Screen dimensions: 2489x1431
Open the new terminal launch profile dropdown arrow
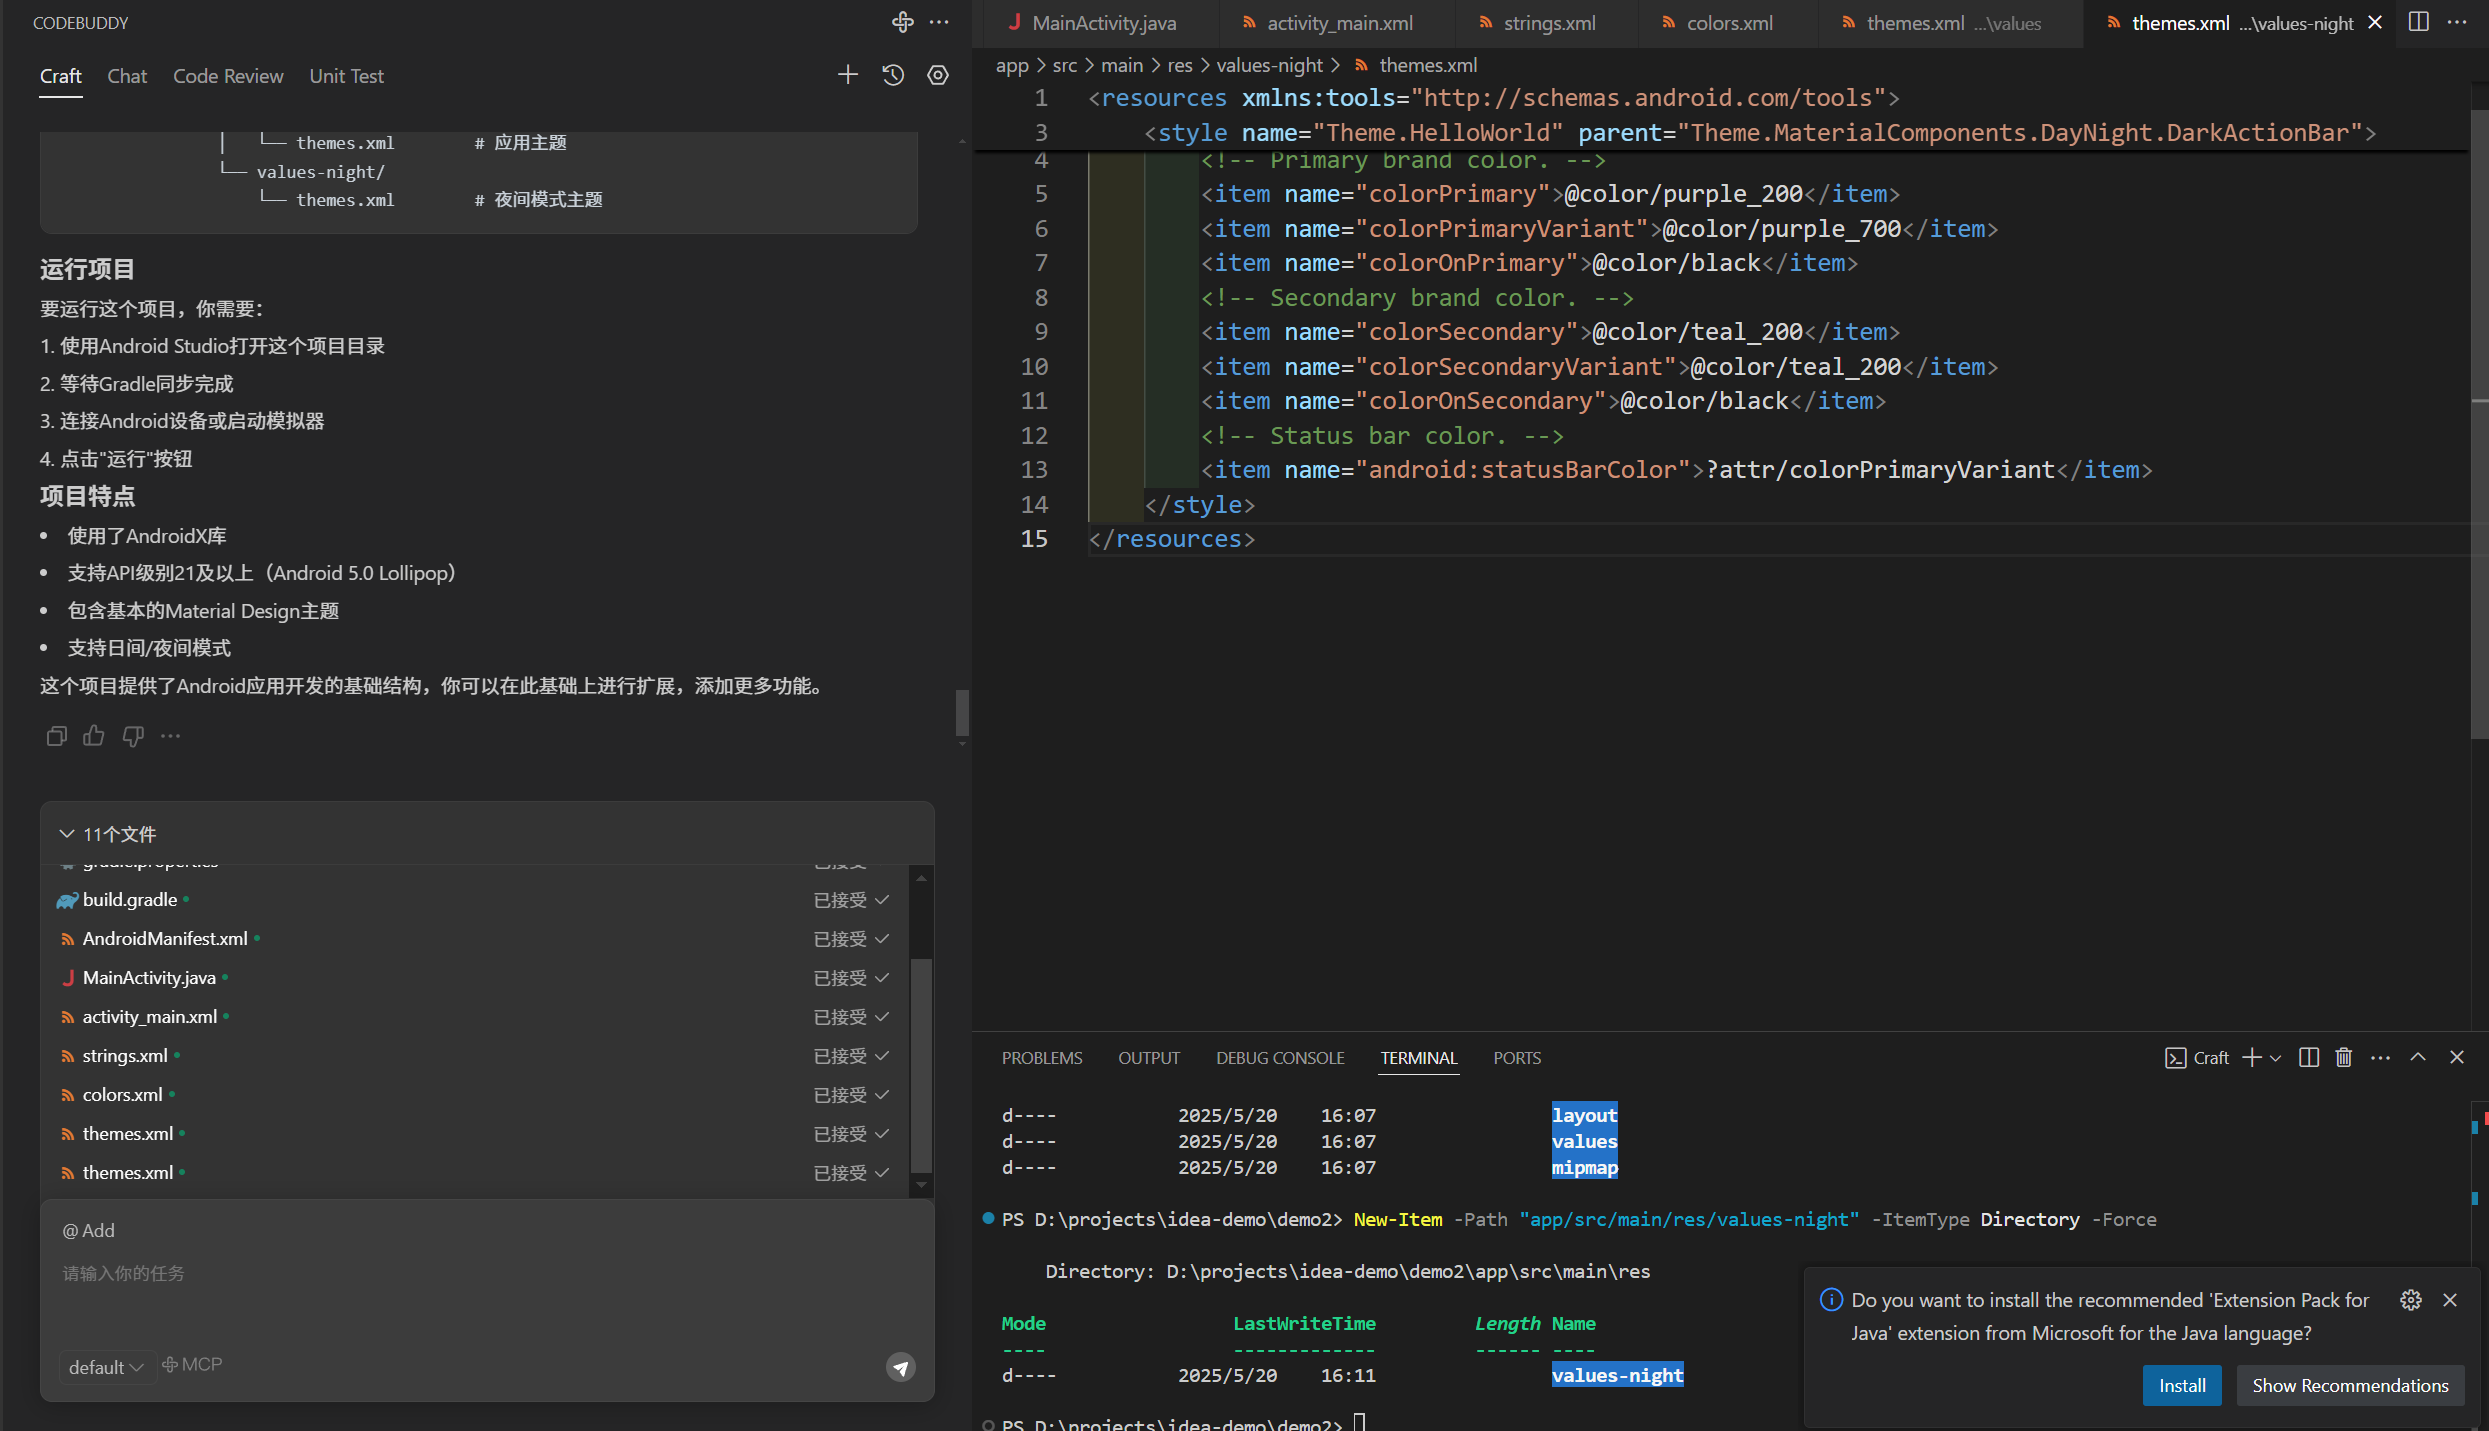click(2276, 1058)
